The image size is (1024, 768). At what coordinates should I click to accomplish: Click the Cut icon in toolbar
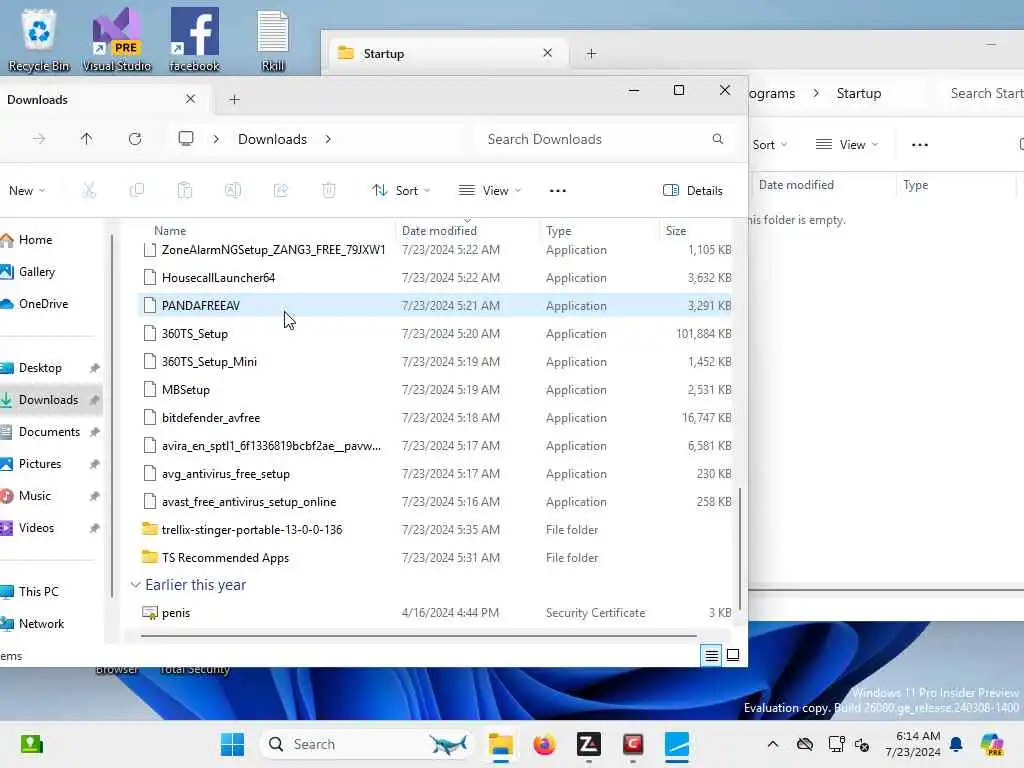point(89,191)
